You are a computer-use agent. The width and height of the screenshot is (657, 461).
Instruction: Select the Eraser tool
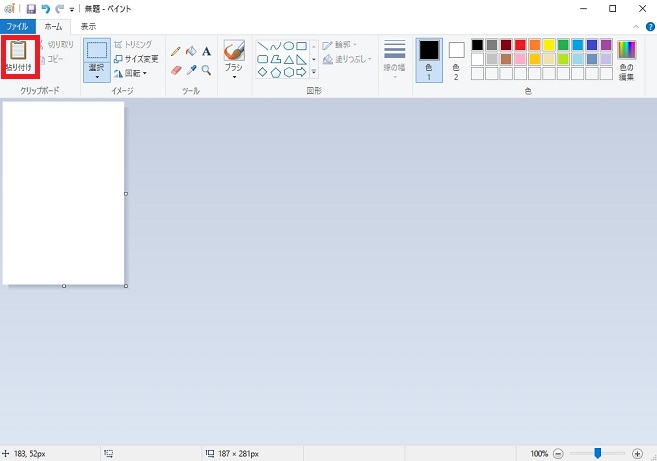[x=176, y=70]
